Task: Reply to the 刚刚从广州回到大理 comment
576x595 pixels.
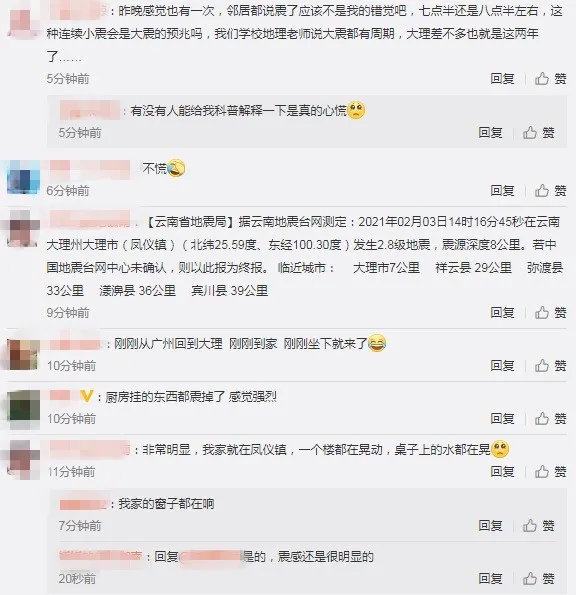Action: point(502,365)
